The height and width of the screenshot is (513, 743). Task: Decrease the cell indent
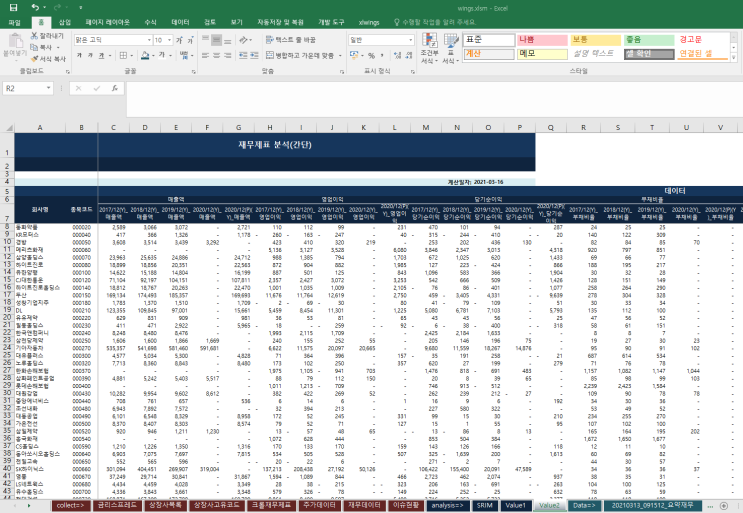[243, 55]
